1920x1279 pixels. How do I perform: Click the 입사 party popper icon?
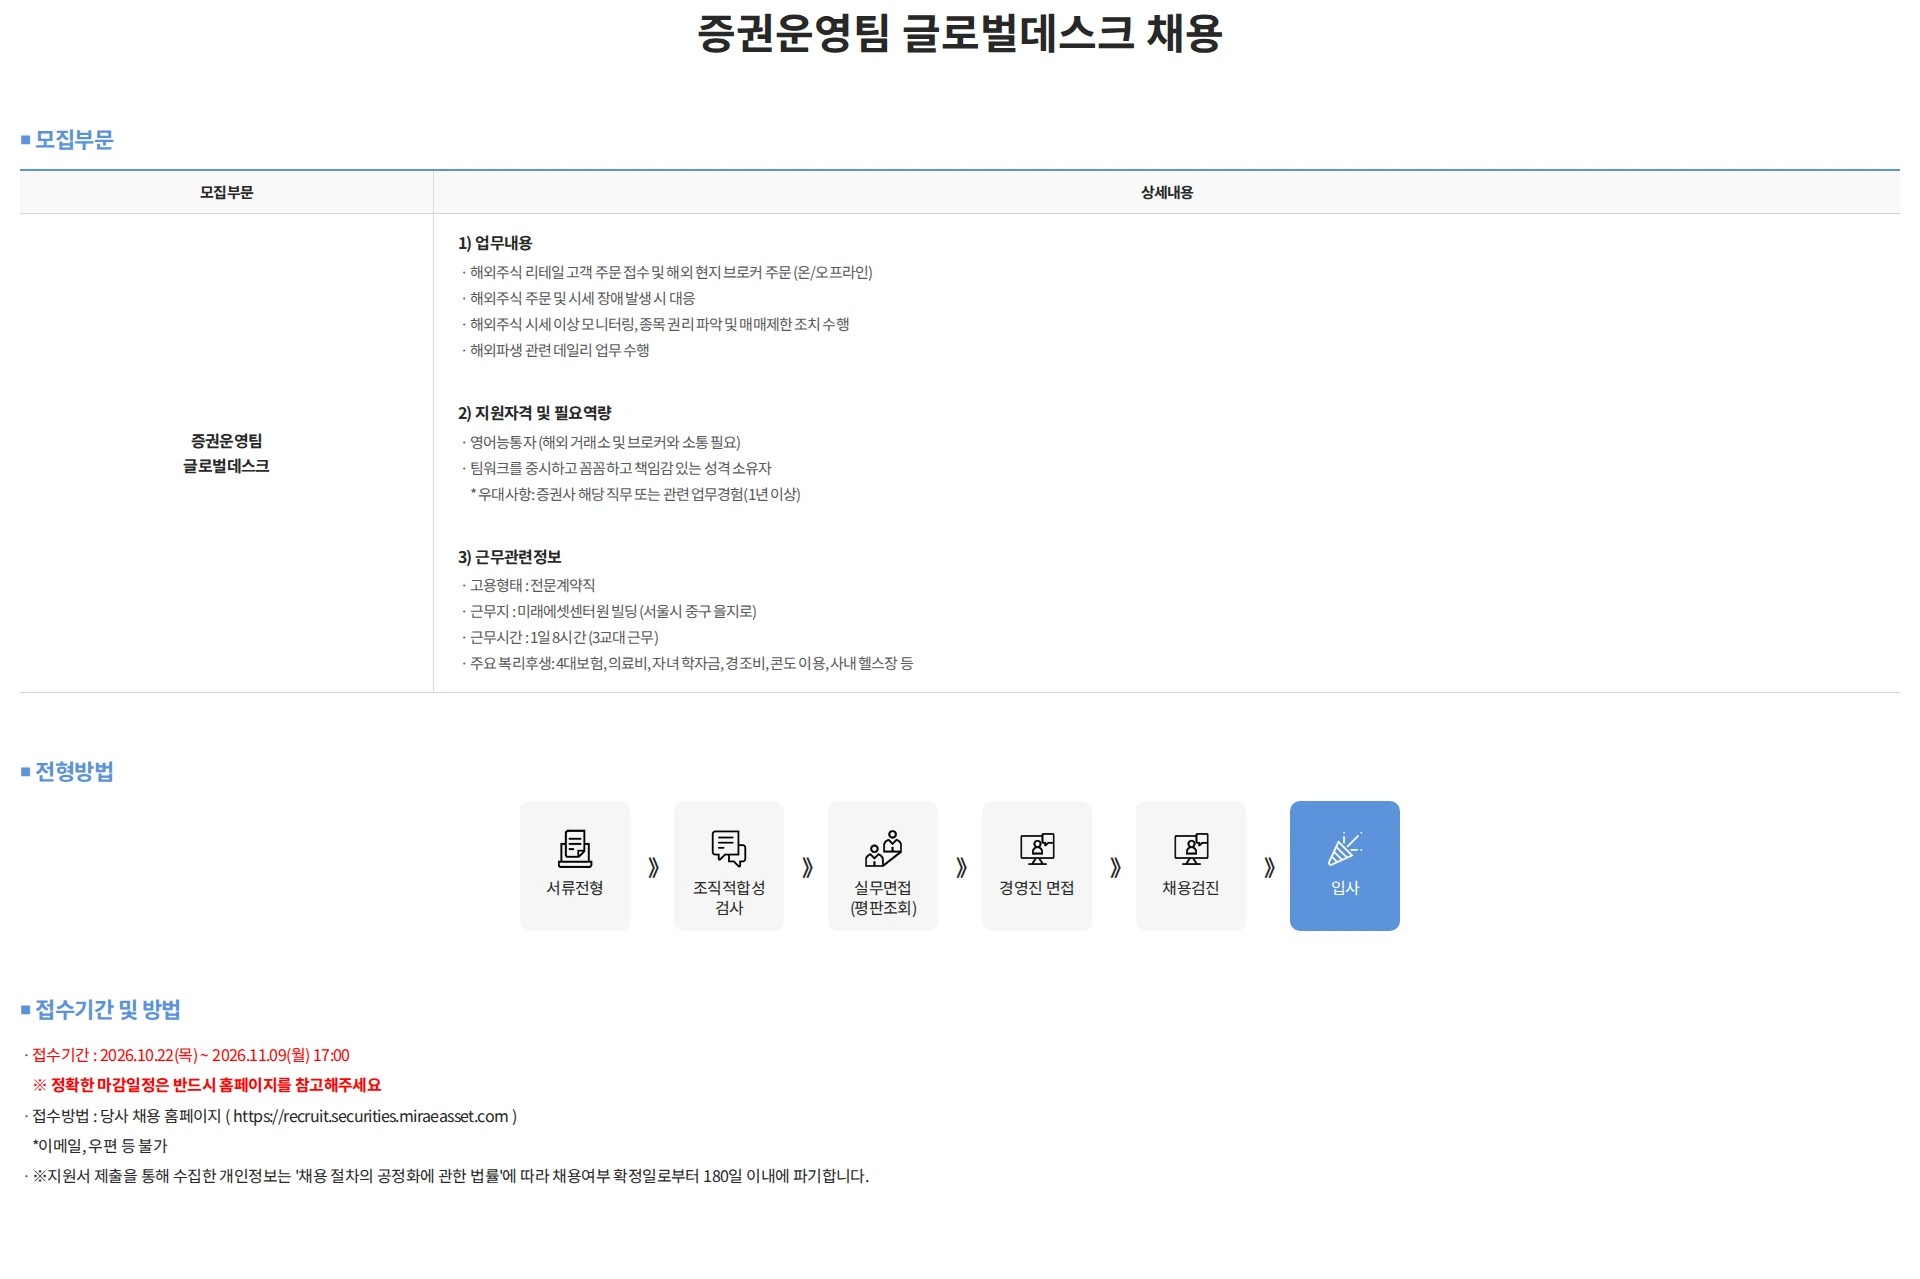coord(1345,848)
